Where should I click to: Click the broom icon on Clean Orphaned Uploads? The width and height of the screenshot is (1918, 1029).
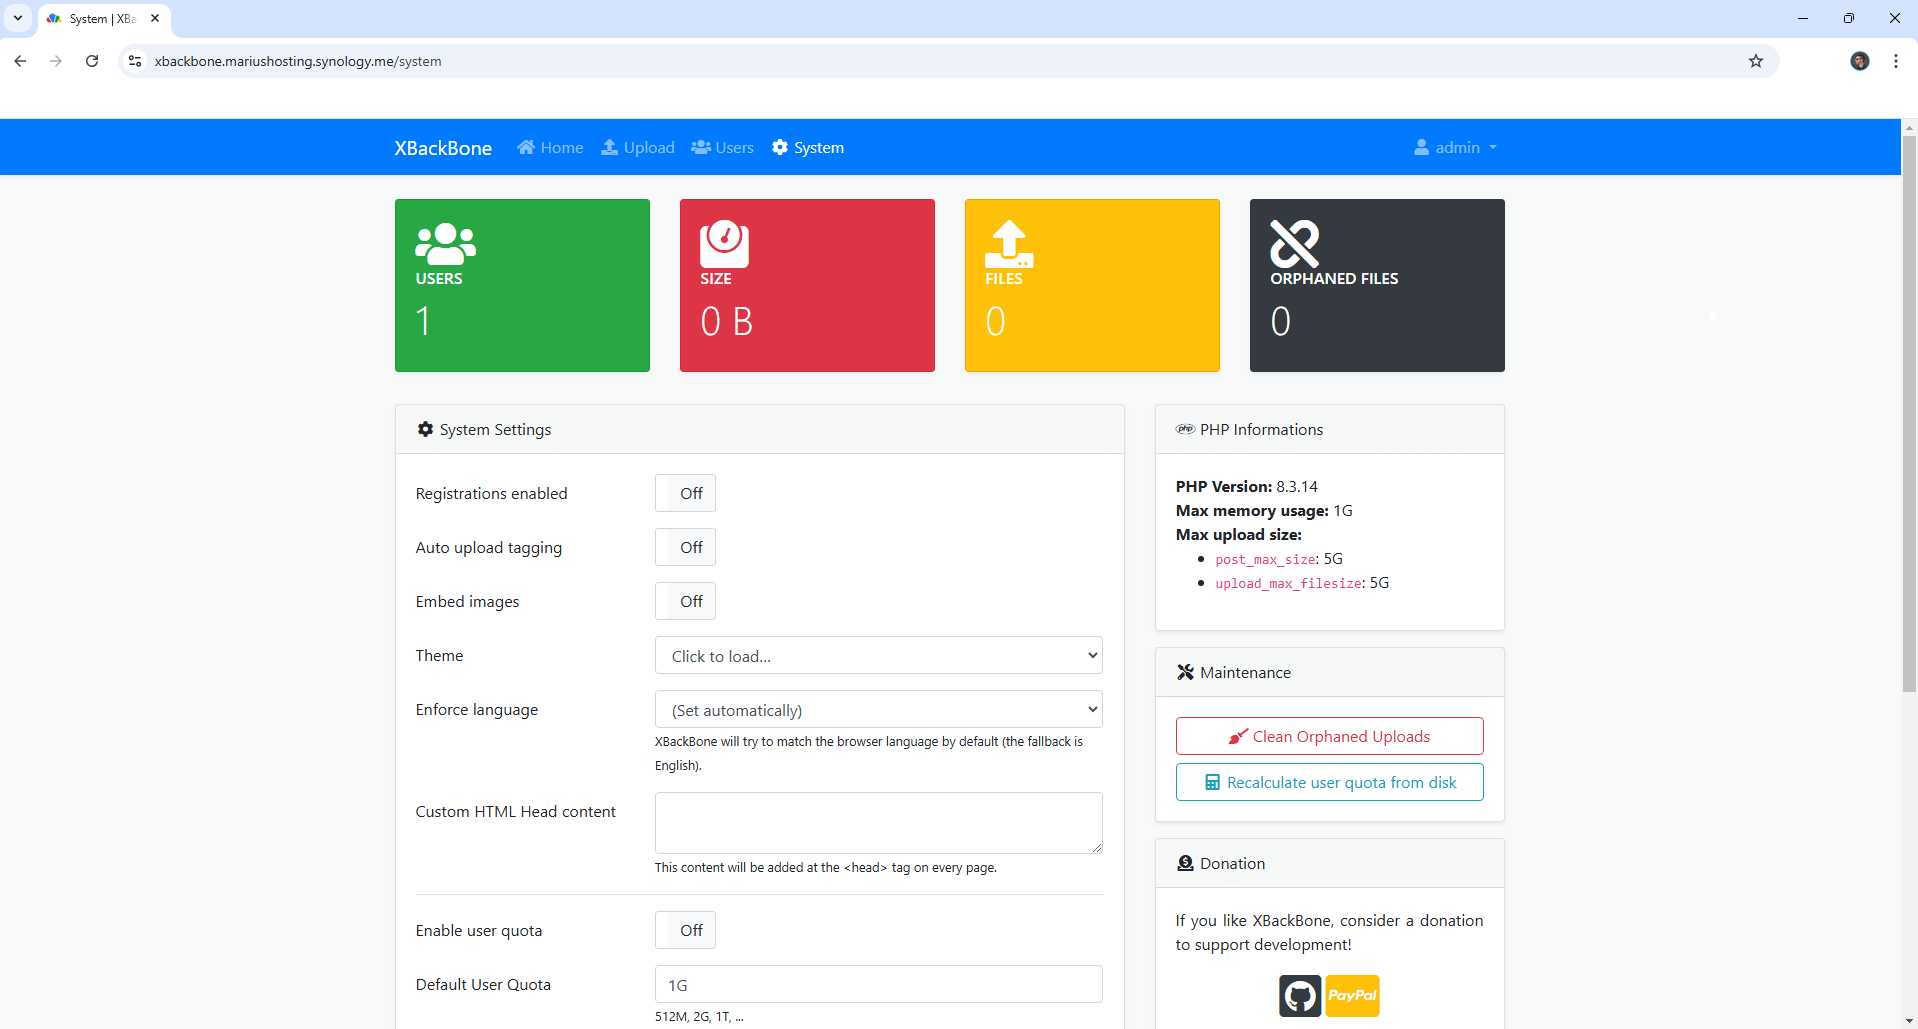click(1238, 737)
